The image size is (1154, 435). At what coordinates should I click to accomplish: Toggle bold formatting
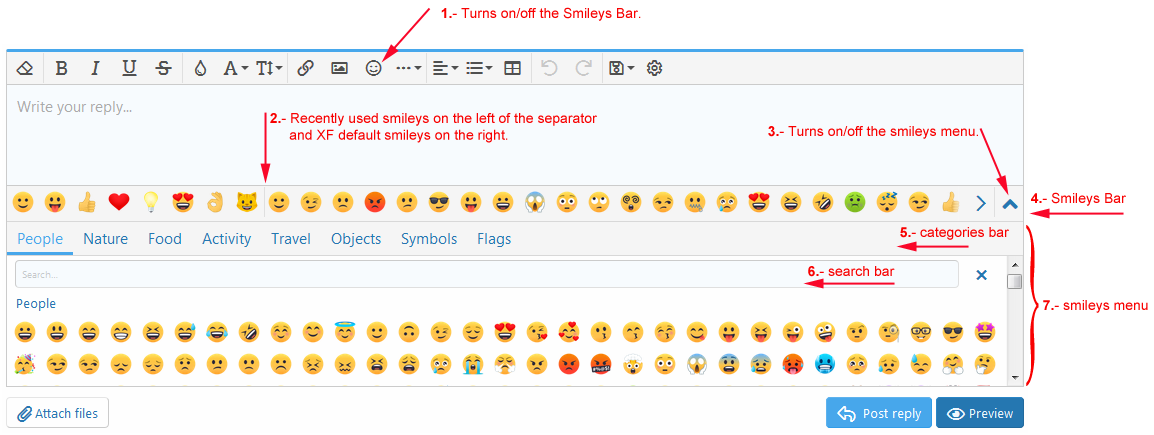62,68
